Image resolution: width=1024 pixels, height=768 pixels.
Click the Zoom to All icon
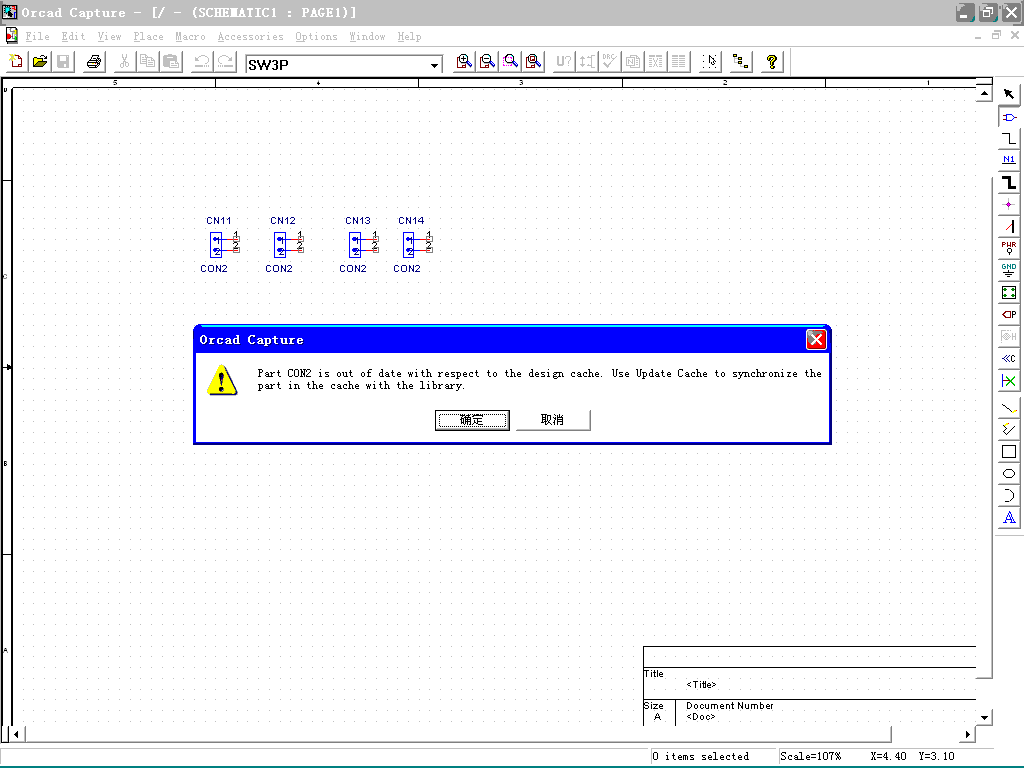[x=534, y=62]
